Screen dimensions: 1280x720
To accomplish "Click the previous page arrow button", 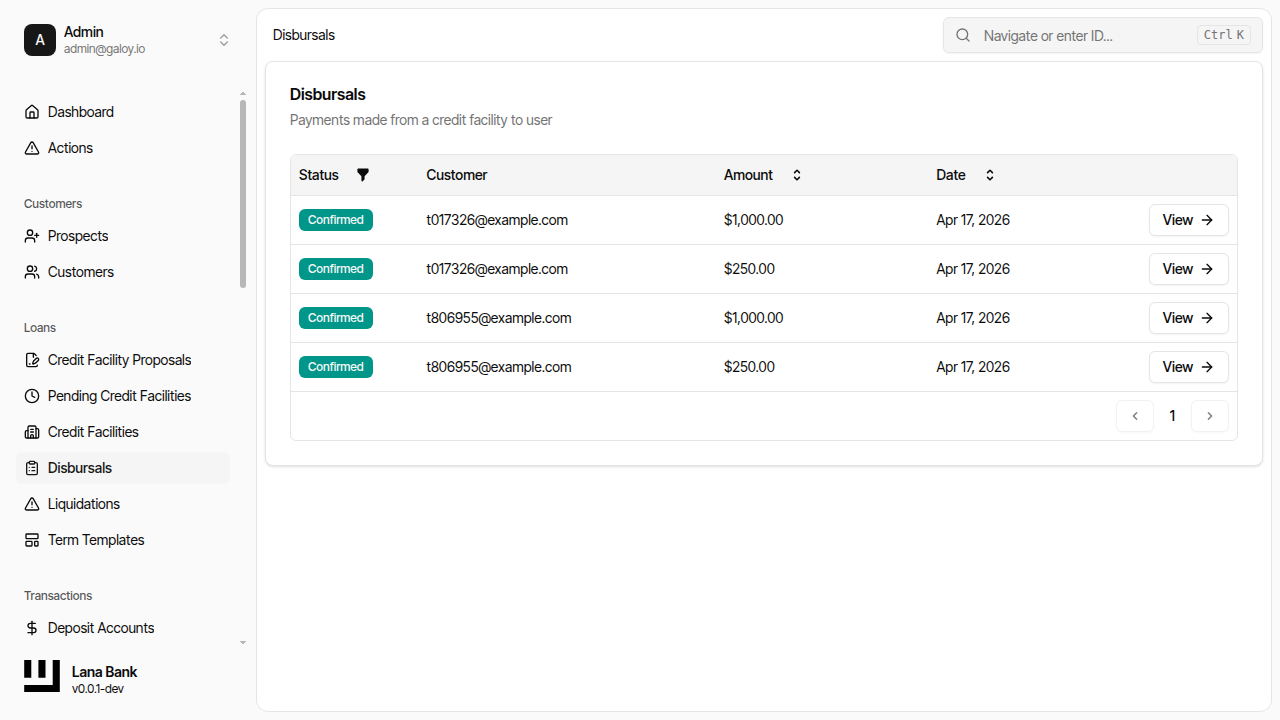I will pyautogui.click(x=1135, y=416).
